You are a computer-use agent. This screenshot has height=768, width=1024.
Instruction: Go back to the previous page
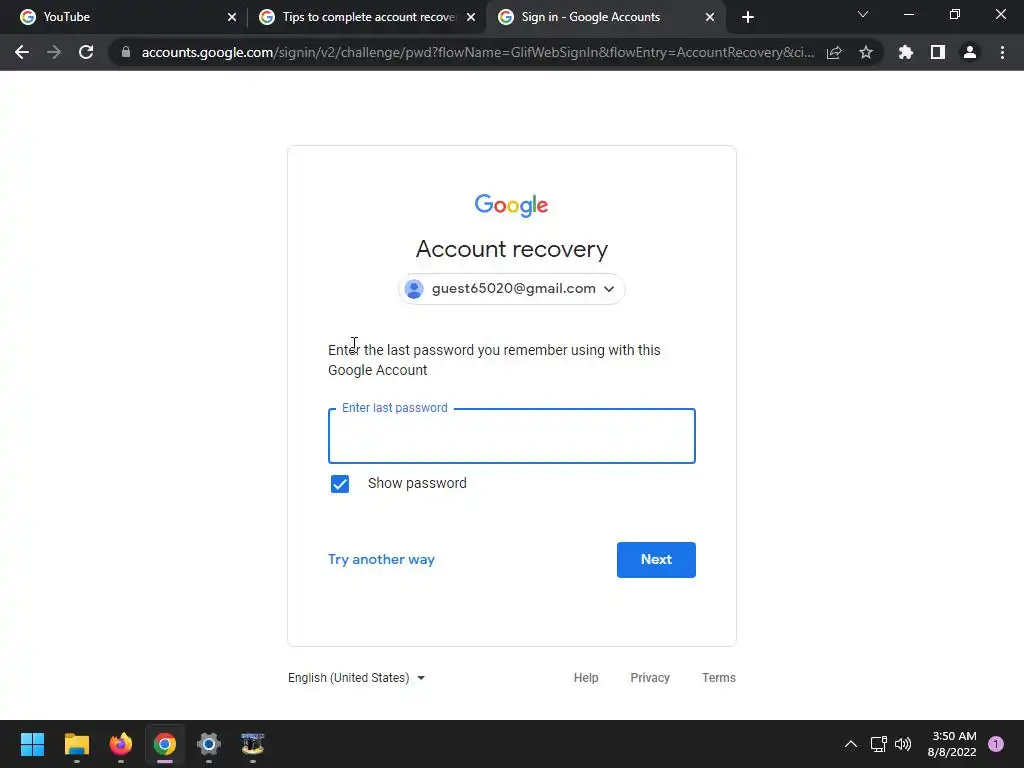[22, 52]
